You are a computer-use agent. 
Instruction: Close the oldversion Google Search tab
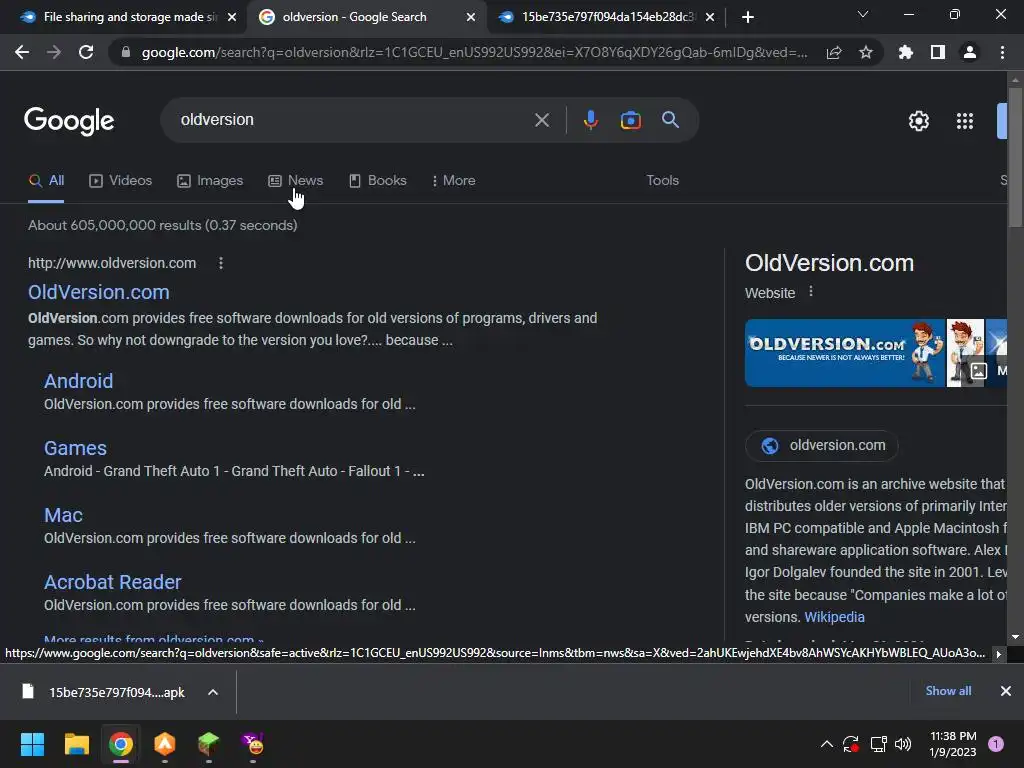pos(471,17)
